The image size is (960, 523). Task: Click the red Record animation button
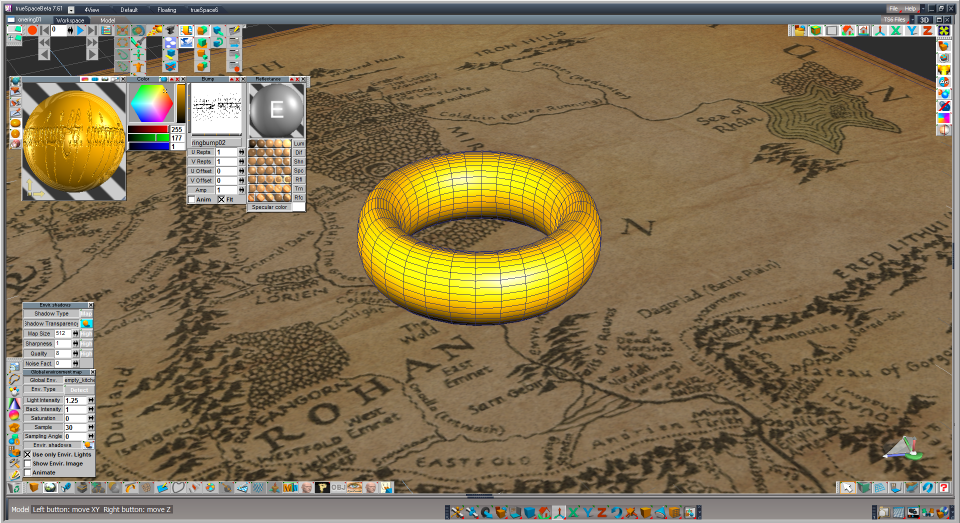click(32, 30)
